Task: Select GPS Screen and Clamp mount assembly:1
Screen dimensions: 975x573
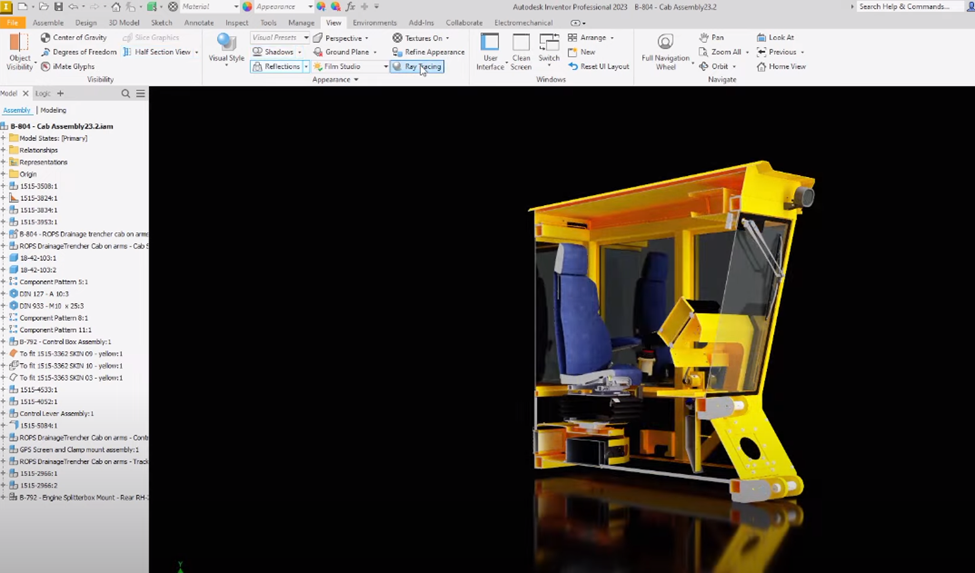Action: (79, 449)
